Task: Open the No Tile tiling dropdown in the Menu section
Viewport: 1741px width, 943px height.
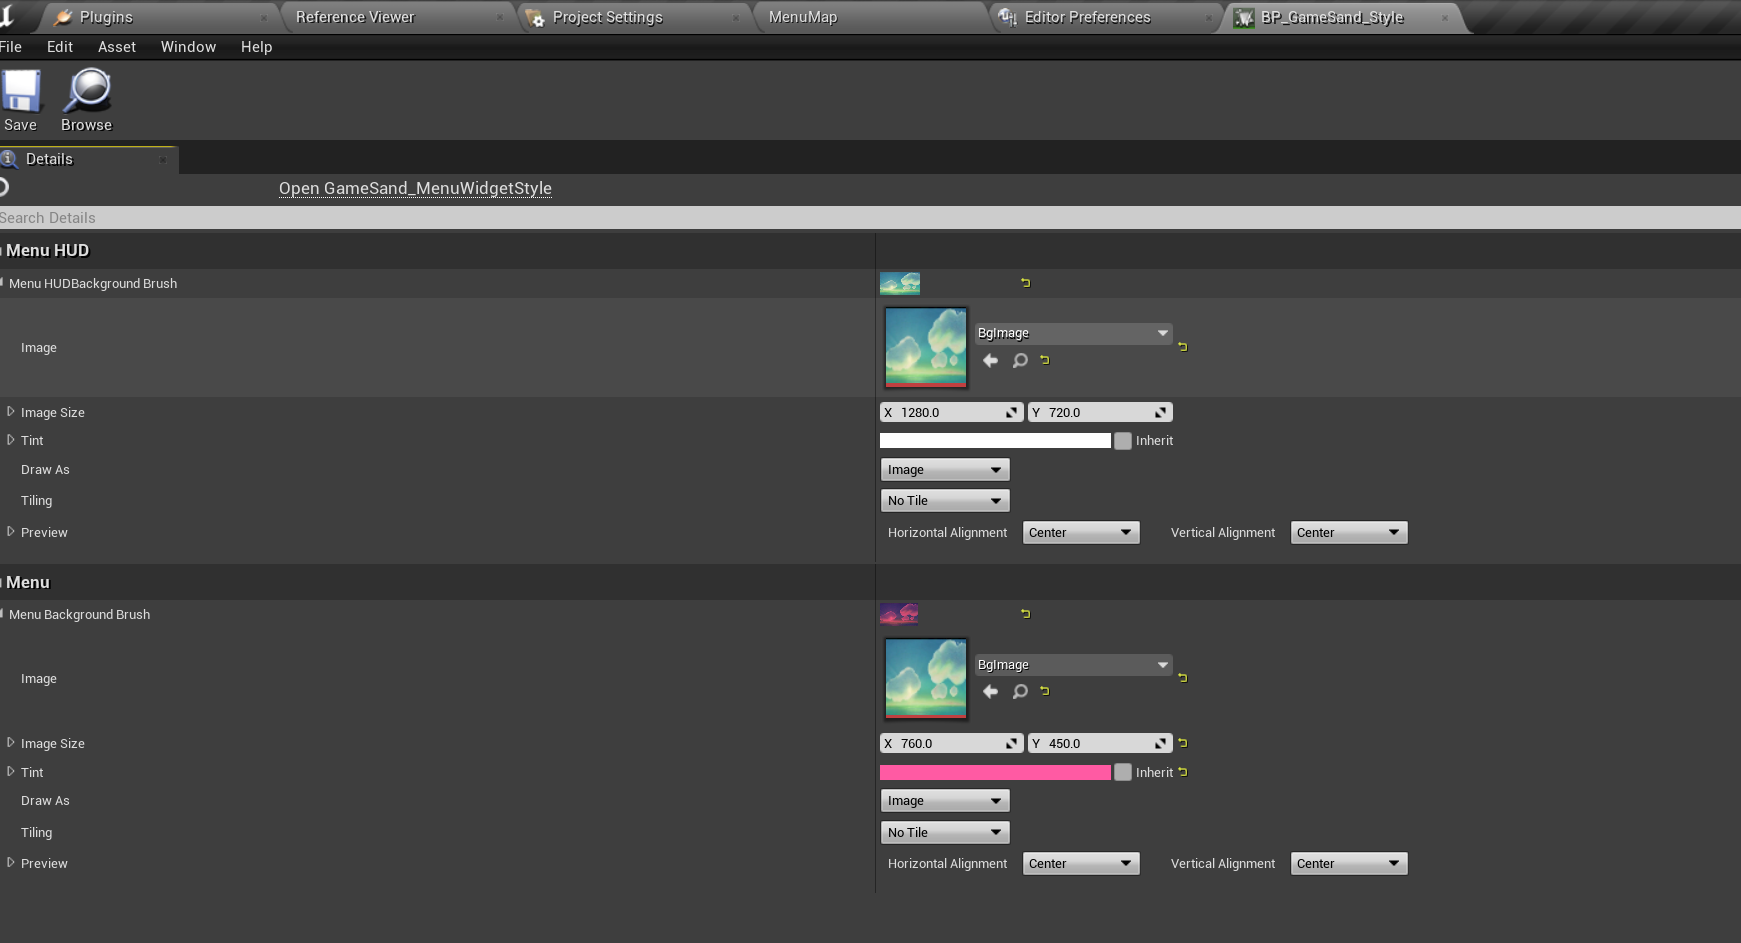Action: tap(944, 832)
